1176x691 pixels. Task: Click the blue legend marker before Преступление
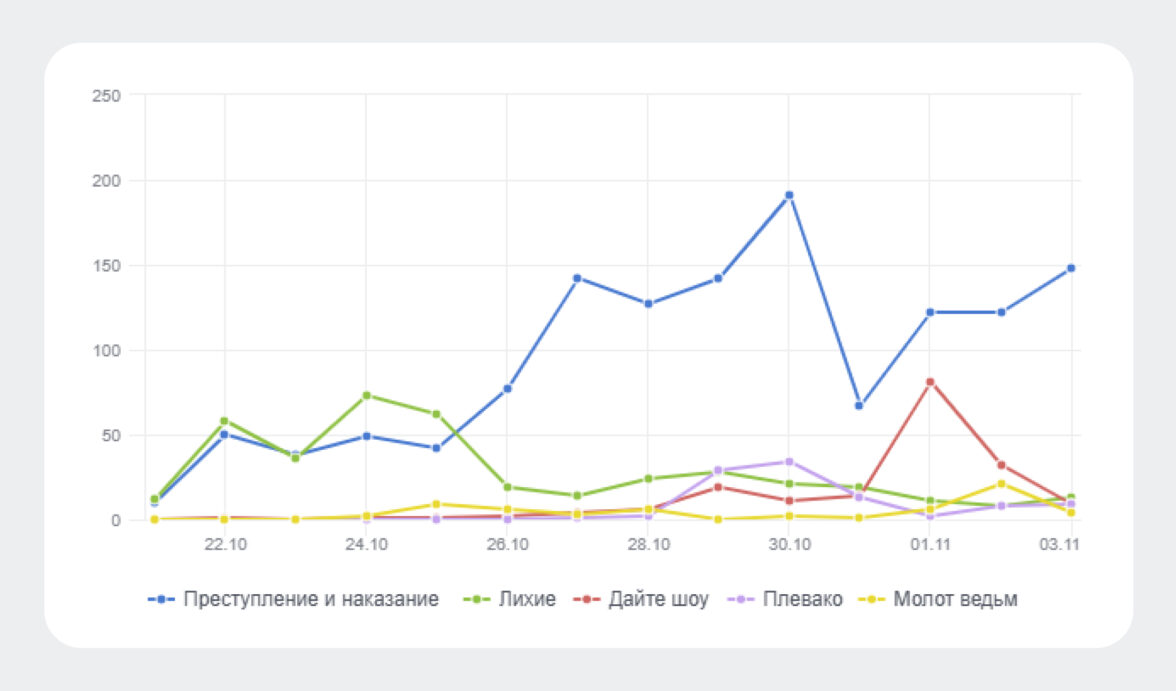click(x=162, y=600)
